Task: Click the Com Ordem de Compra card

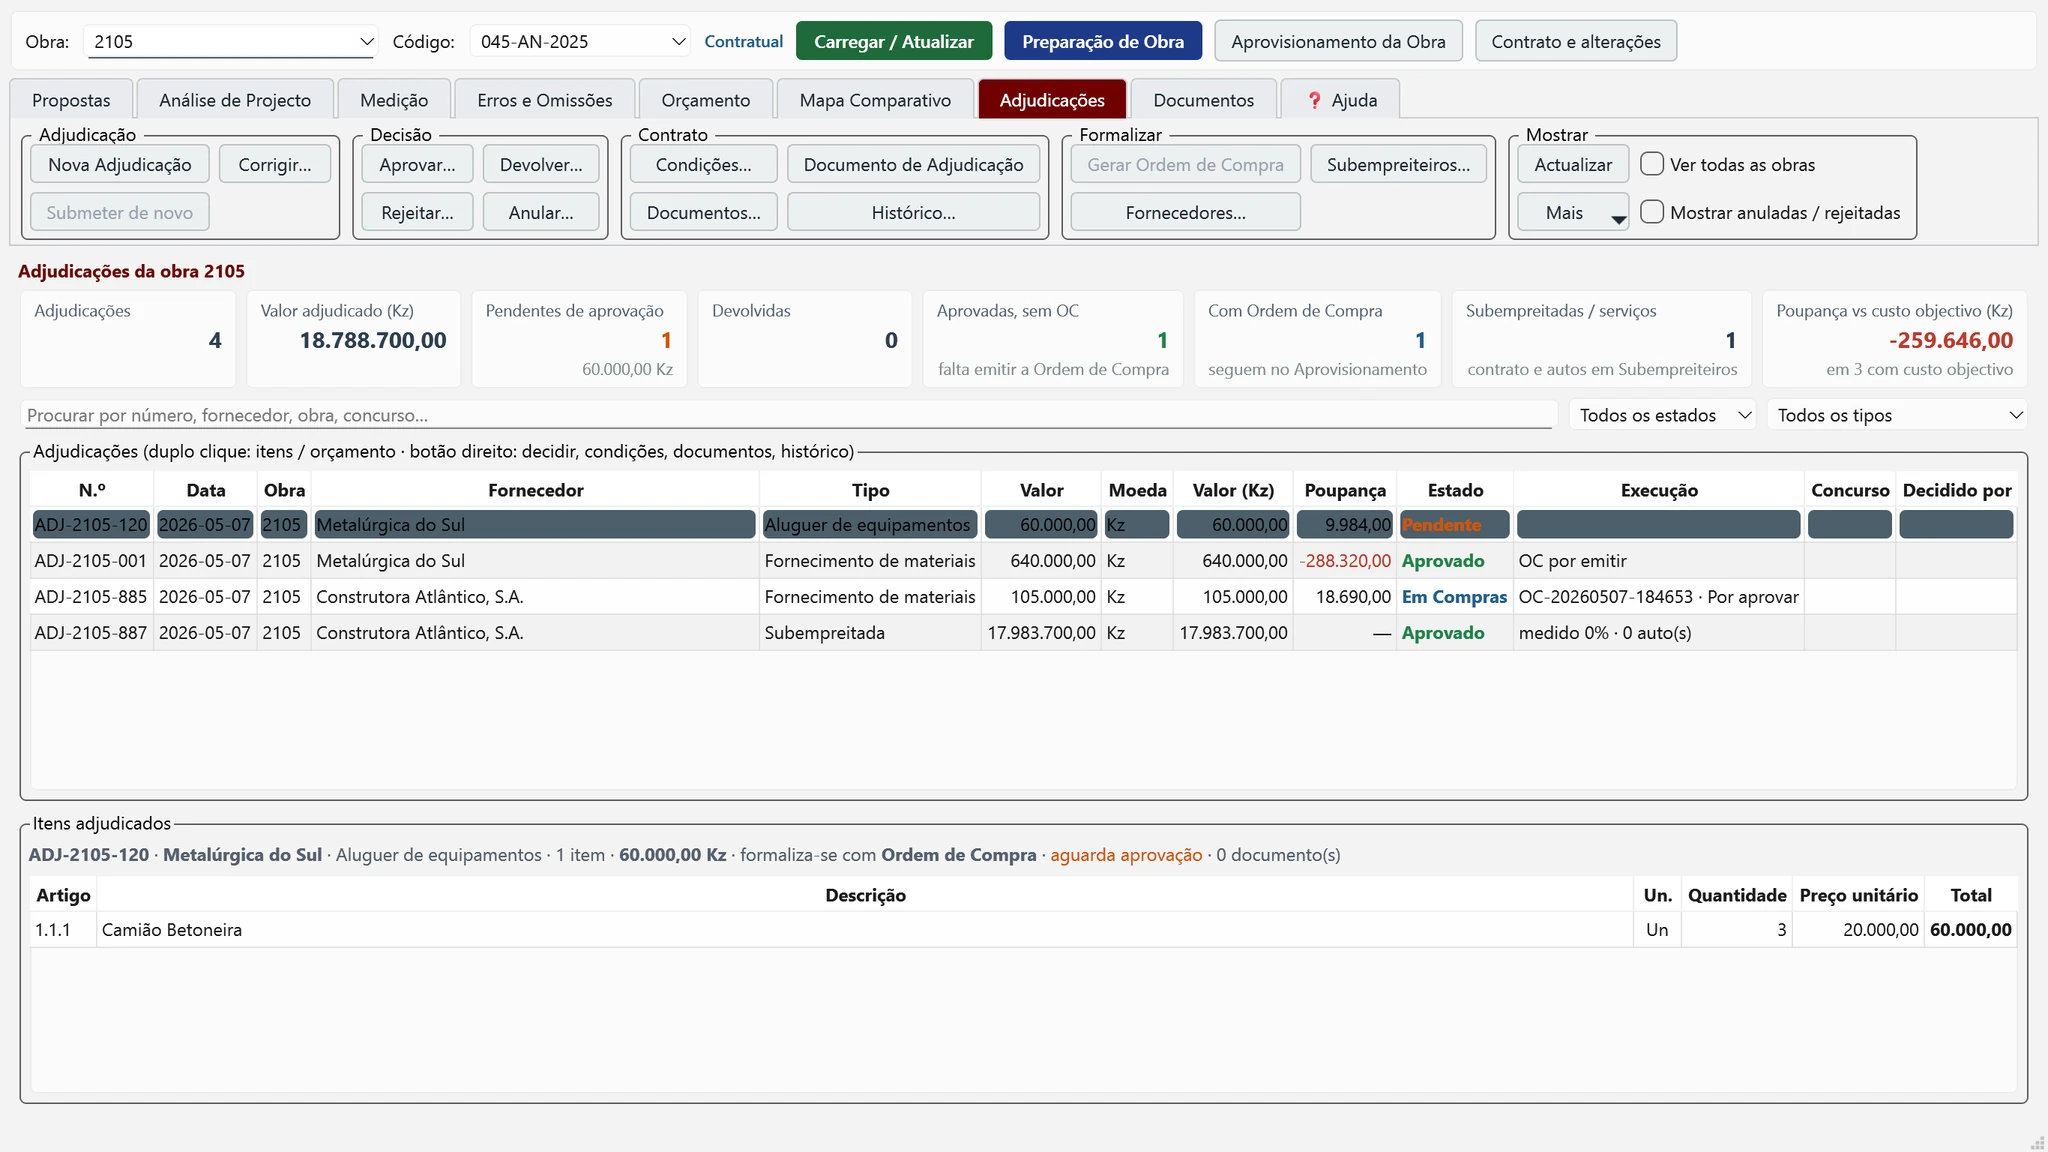Action: pyautogui.click(x=1317, y=339)
